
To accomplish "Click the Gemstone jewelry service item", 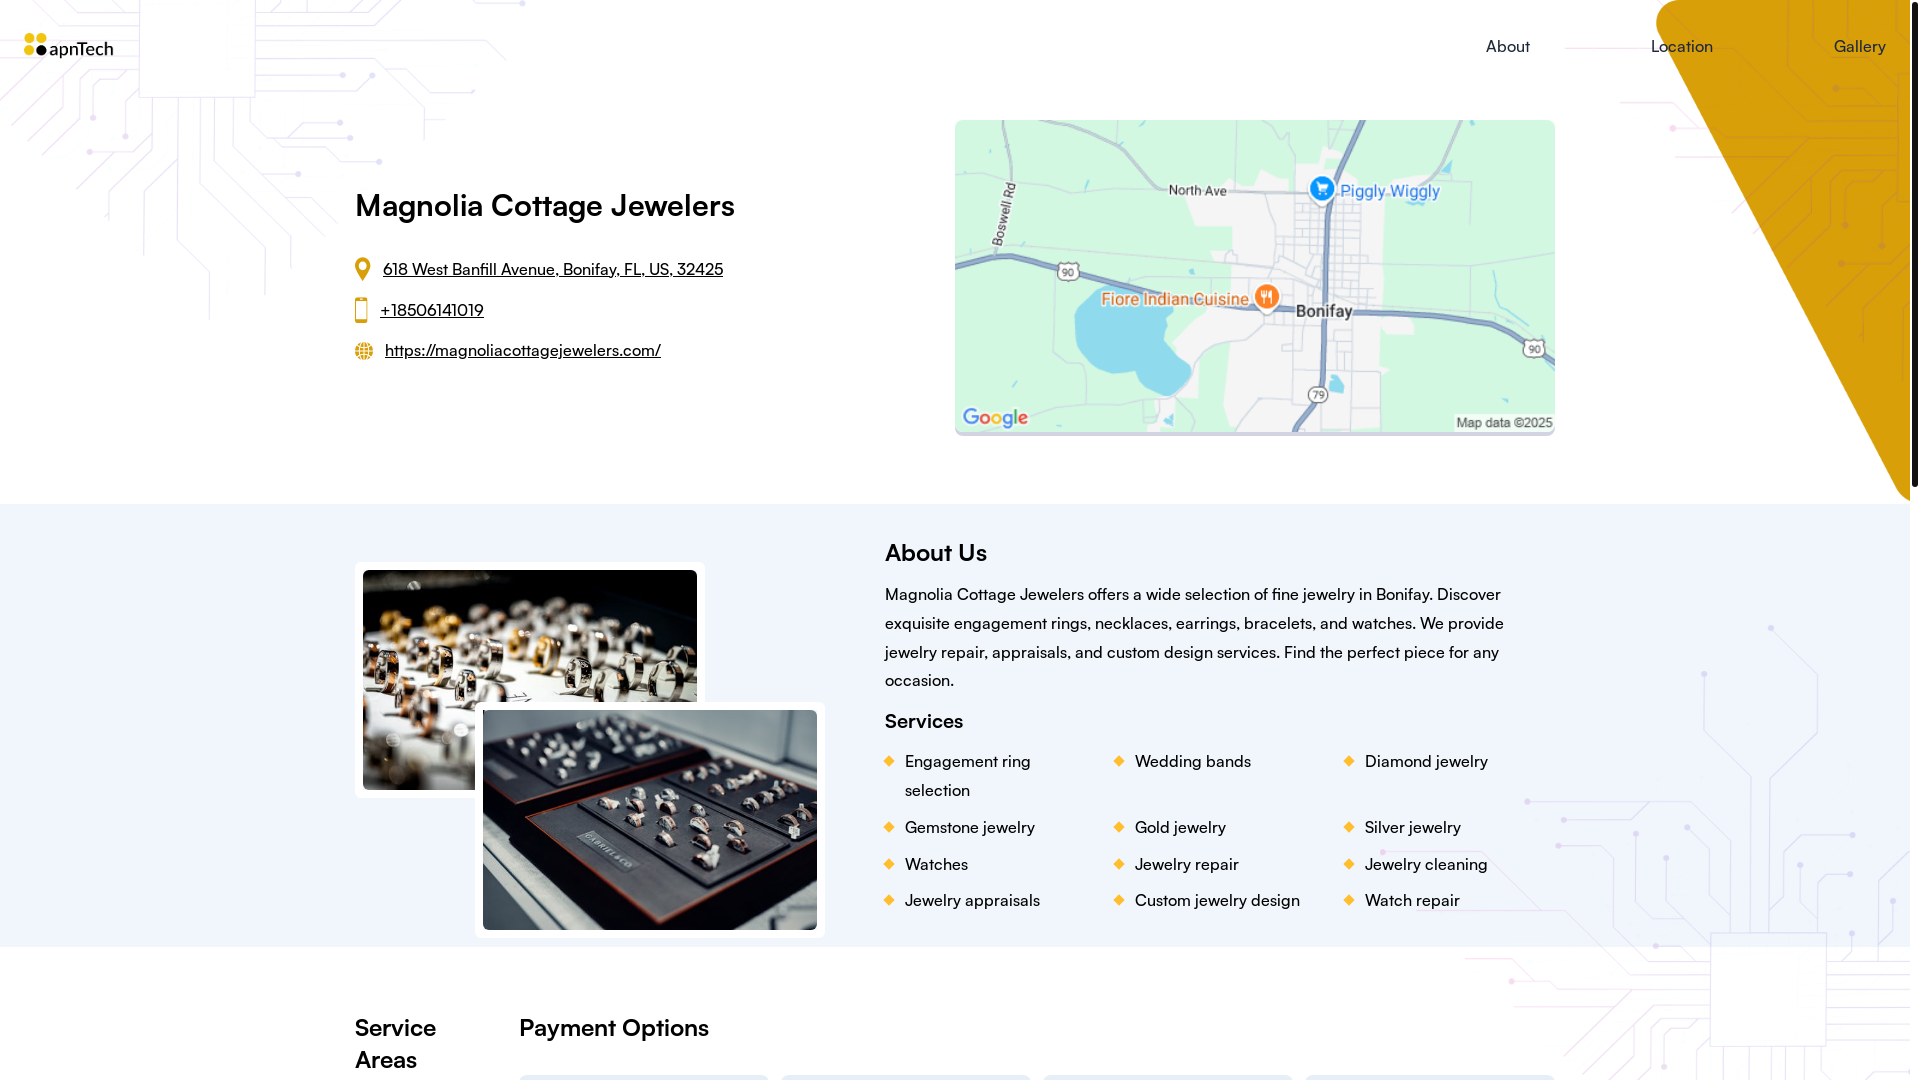I will point(970,827).
